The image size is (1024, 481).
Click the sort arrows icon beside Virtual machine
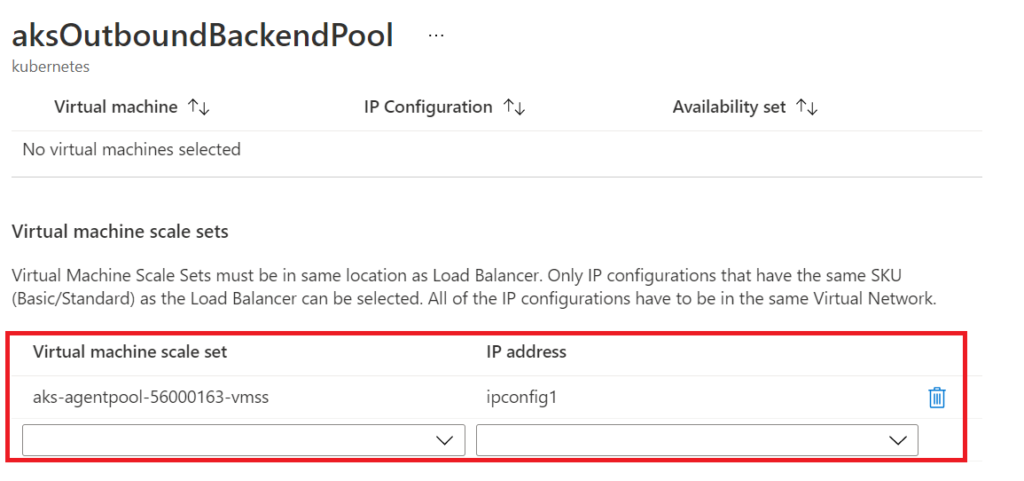[x=199, y=107]
